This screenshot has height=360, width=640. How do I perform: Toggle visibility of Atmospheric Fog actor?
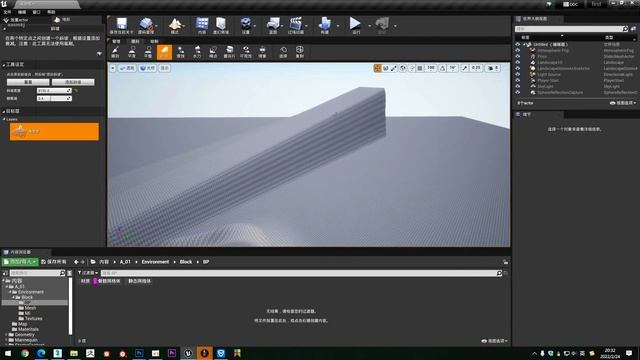tap(518, 50)
